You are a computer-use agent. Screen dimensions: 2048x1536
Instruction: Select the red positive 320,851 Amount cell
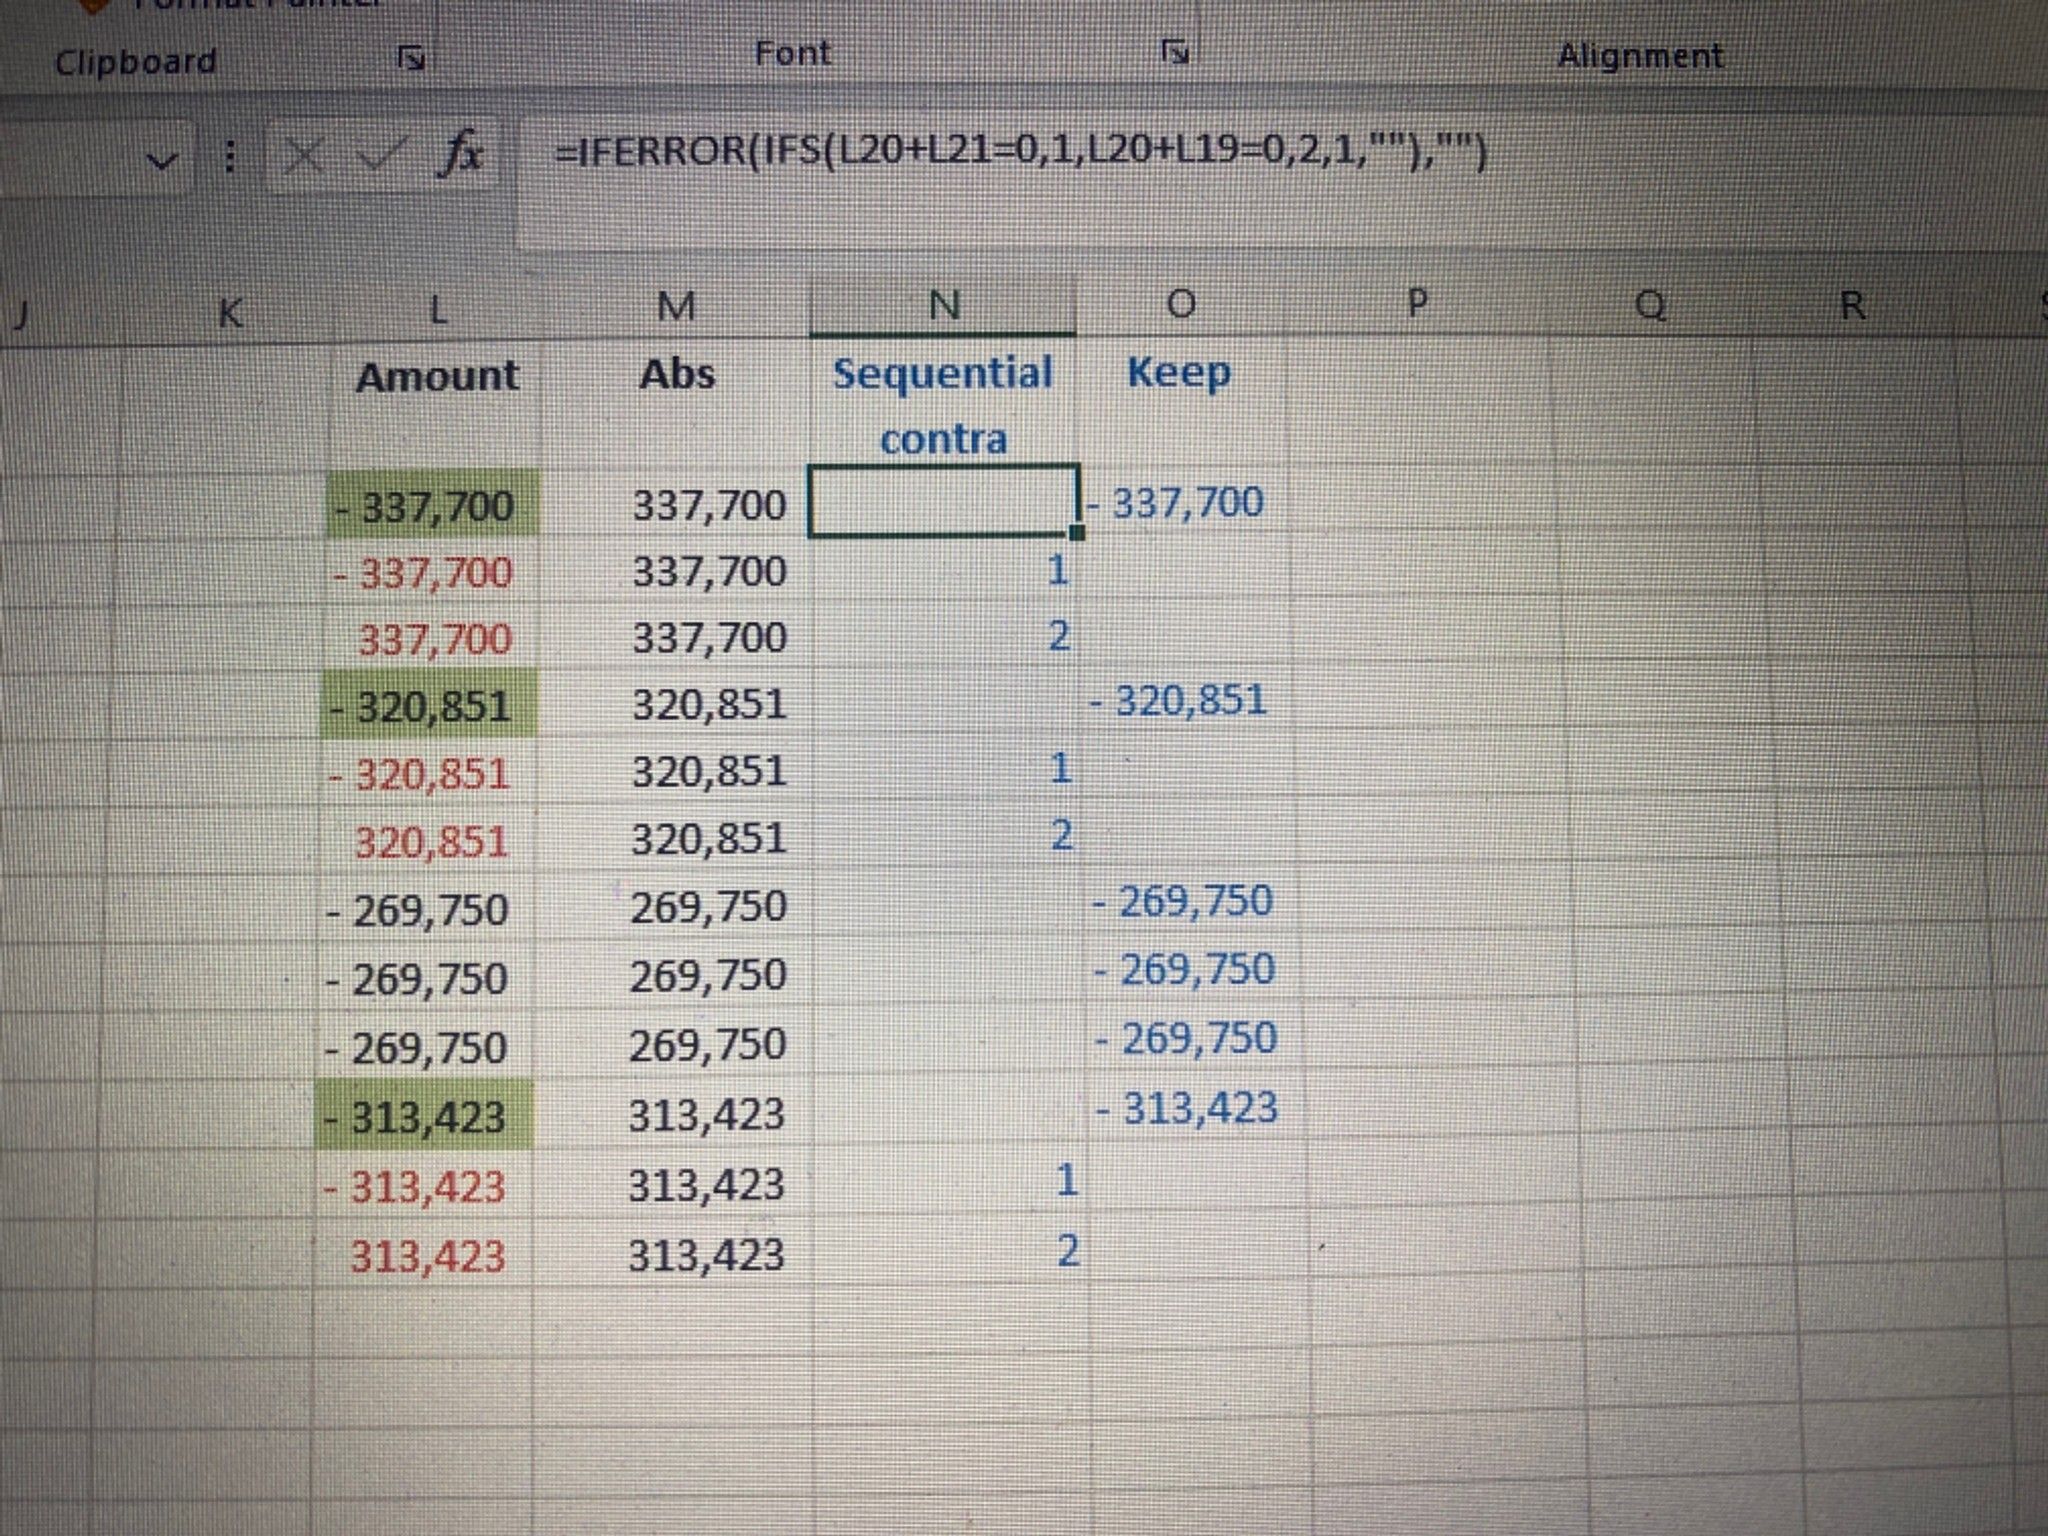click(x=428, y=842)
